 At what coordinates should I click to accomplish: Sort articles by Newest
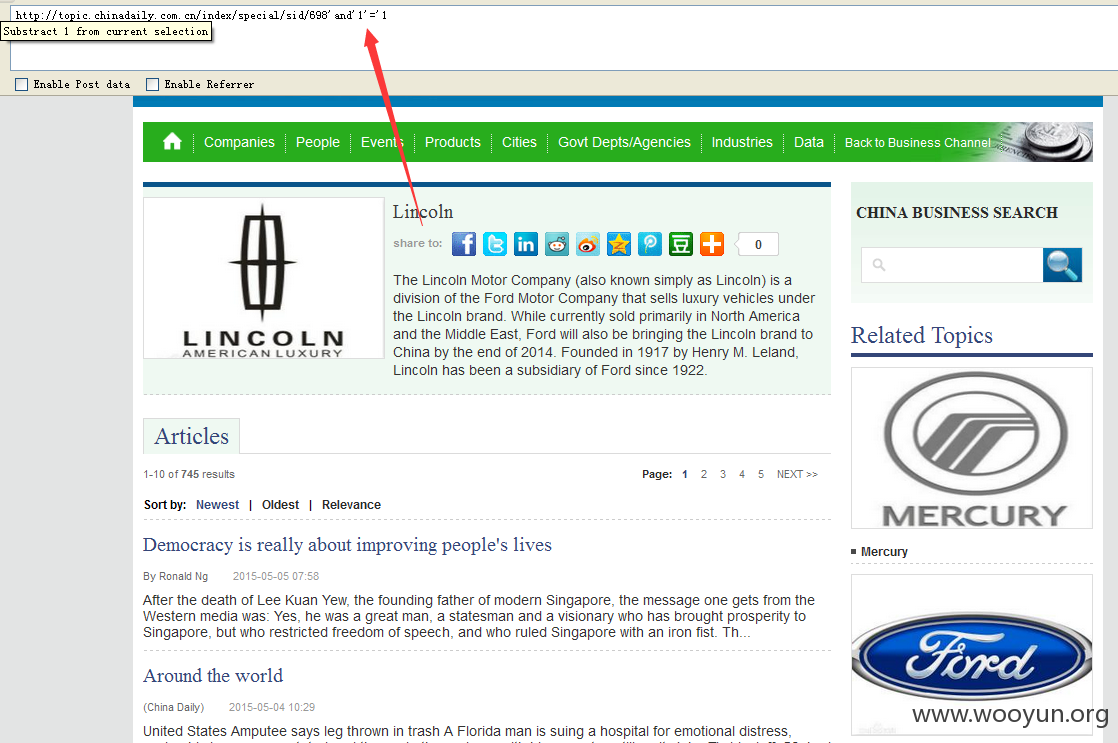click(x=217, y=505)
